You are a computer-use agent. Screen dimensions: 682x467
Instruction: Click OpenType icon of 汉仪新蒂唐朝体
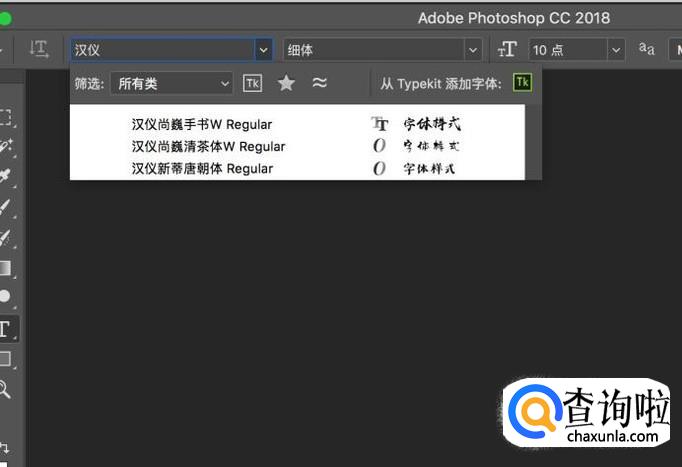(x=379, y=168)
